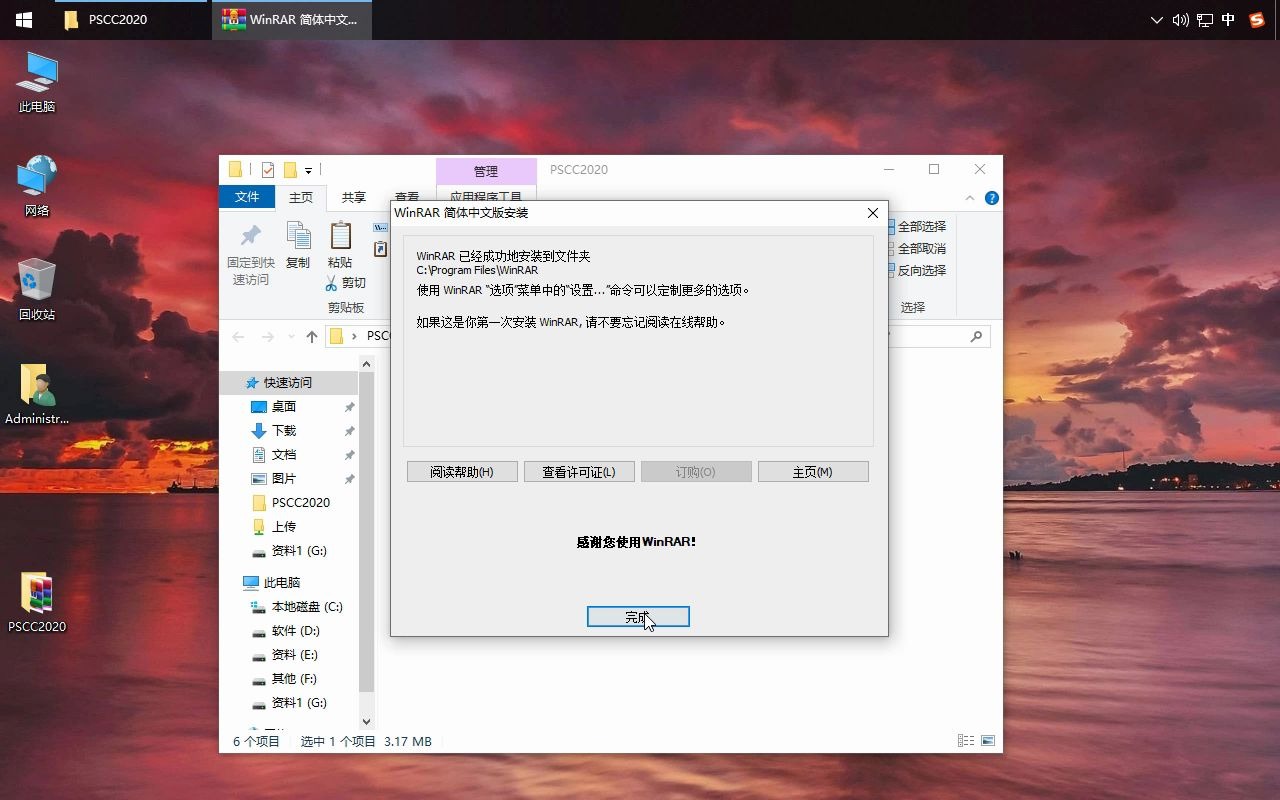Open the 此电脑 desktop icon
The height and width of the screenshot is (800, 1280).
coord(37,82)
